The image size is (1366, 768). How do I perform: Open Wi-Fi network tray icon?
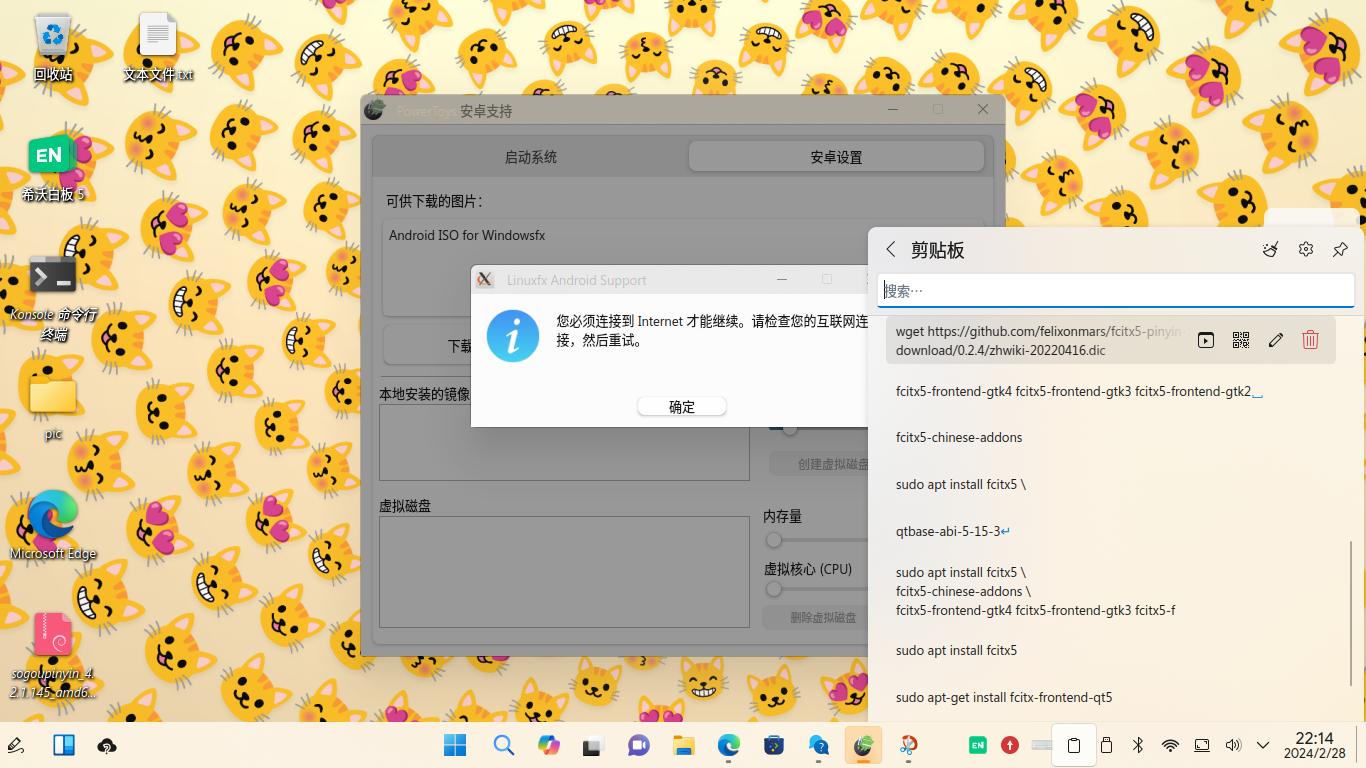tap(1170, 745)
